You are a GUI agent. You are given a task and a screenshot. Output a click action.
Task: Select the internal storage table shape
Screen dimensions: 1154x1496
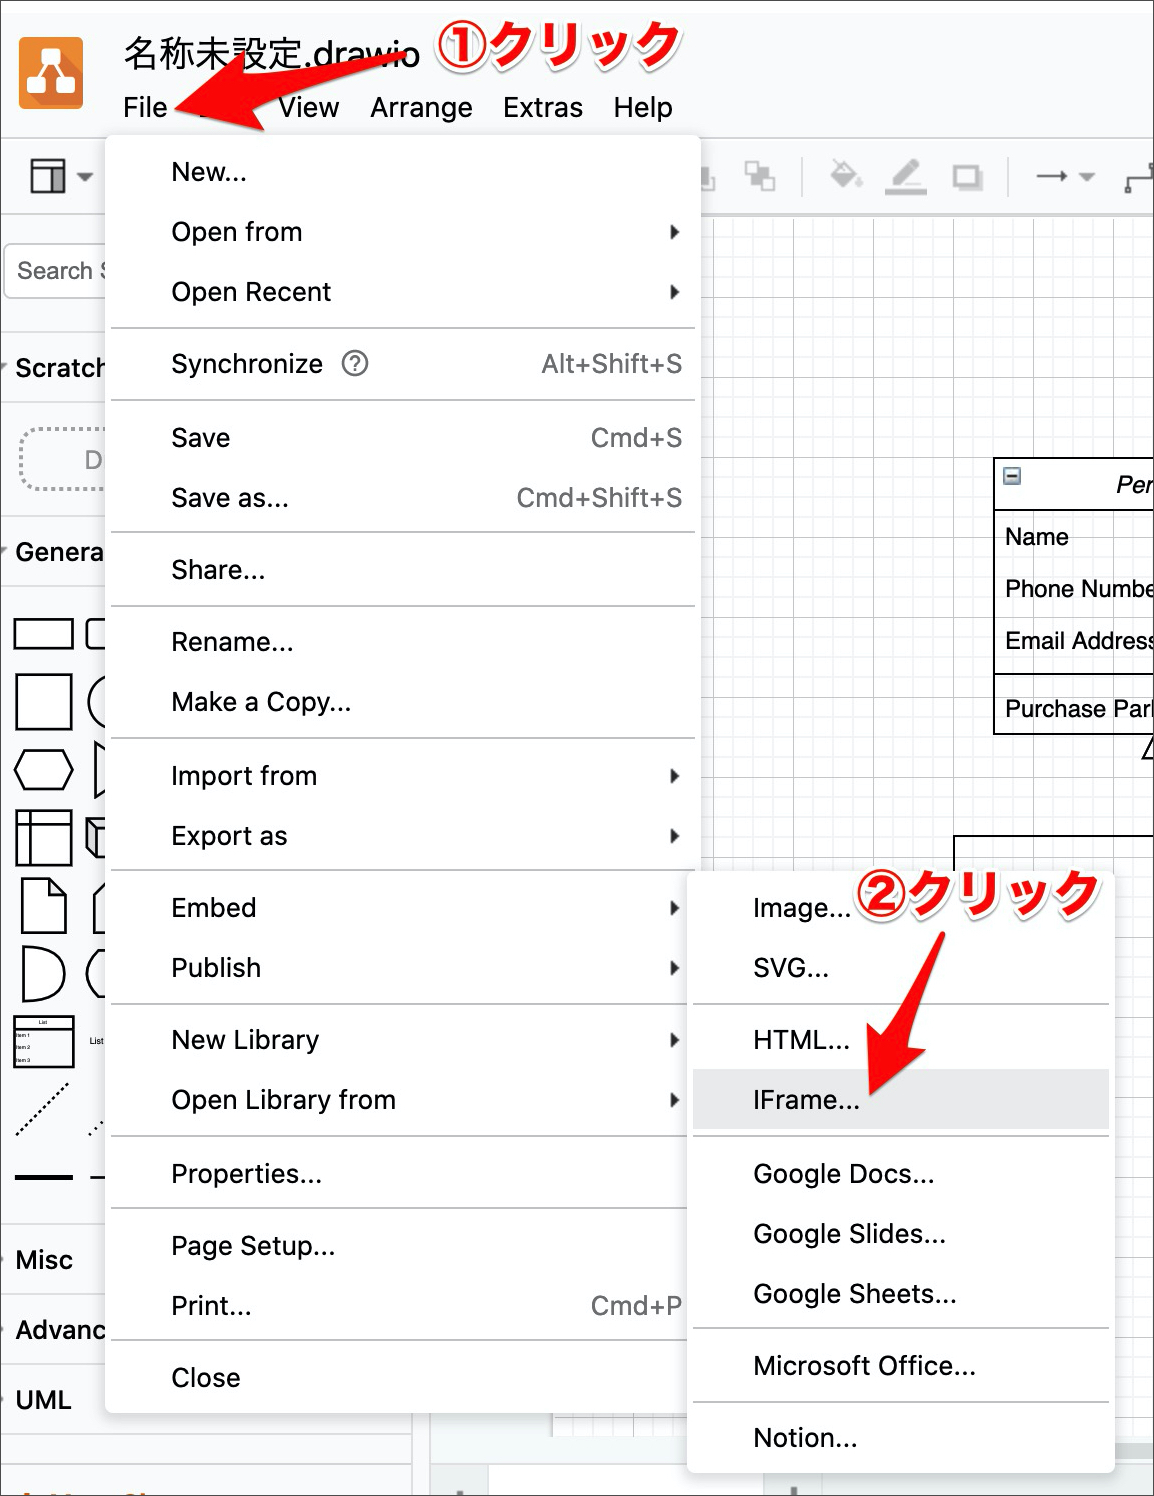[x=43, y=837]
